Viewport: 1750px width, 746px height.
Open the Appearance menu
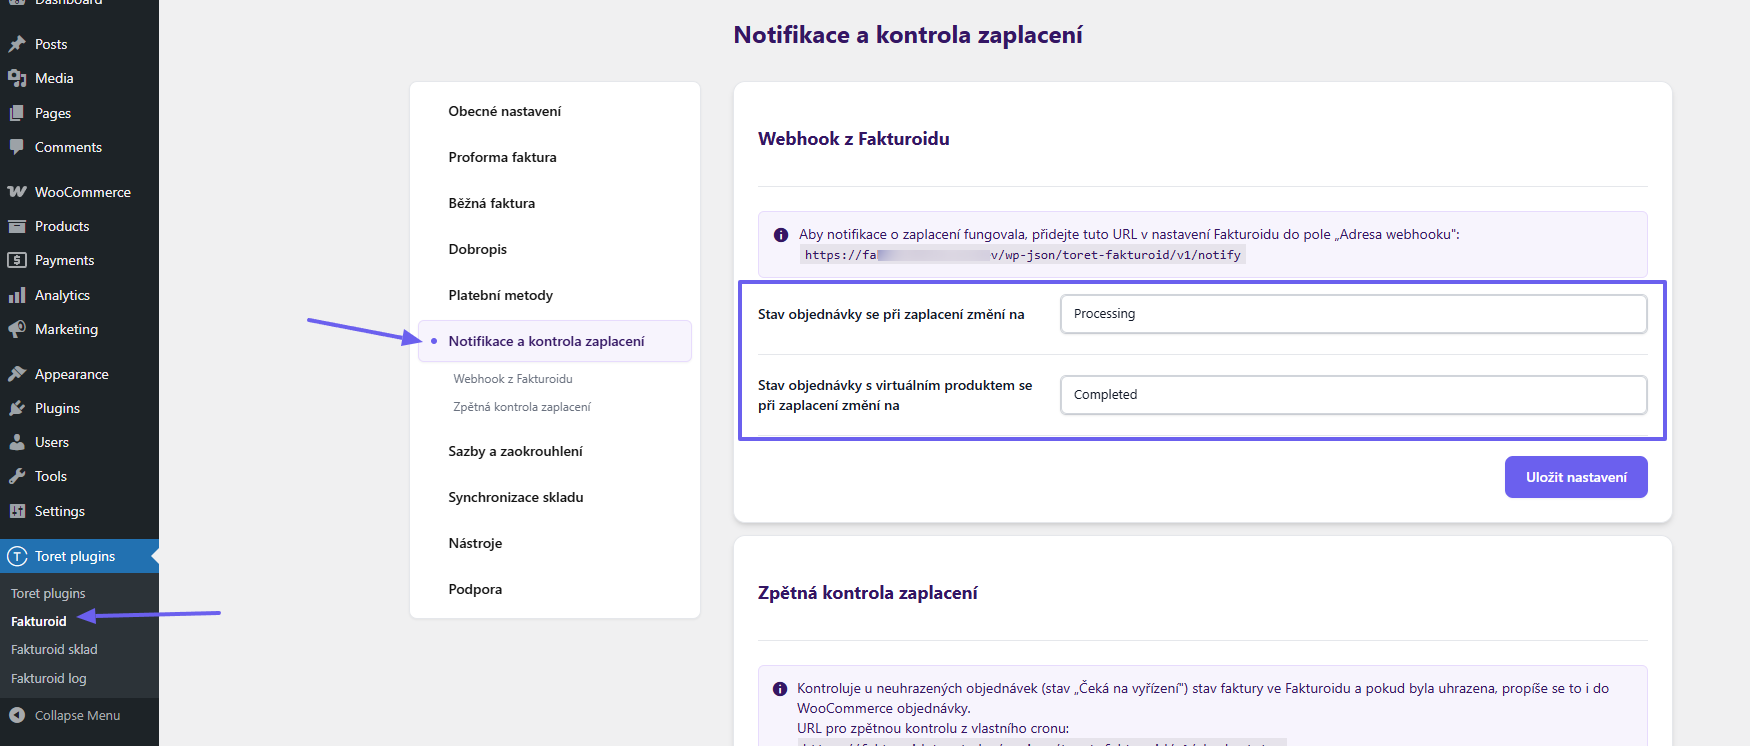click(79, 374)
